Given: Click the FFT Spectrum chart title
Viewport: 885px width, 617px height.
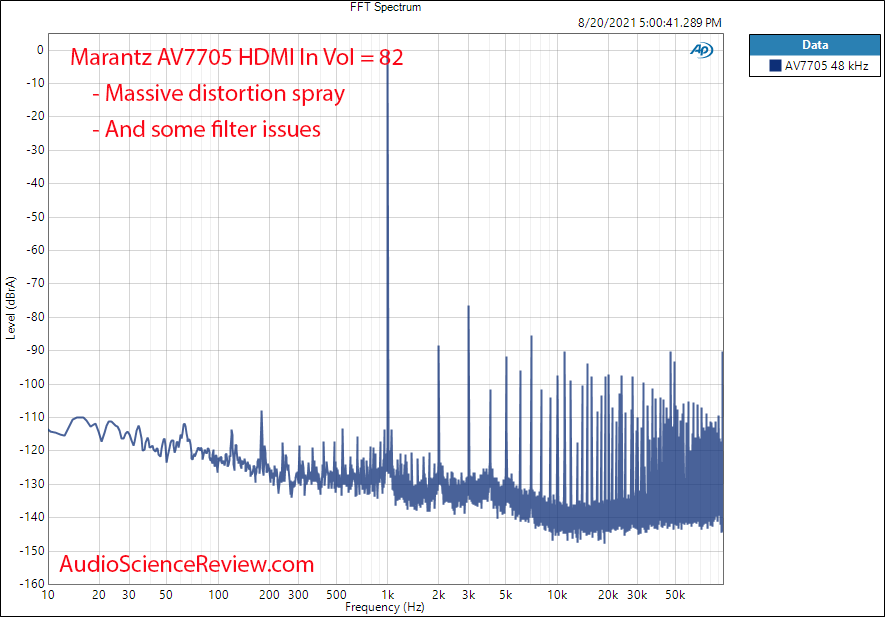Looking at the screenshot, I should click(385, 7).
